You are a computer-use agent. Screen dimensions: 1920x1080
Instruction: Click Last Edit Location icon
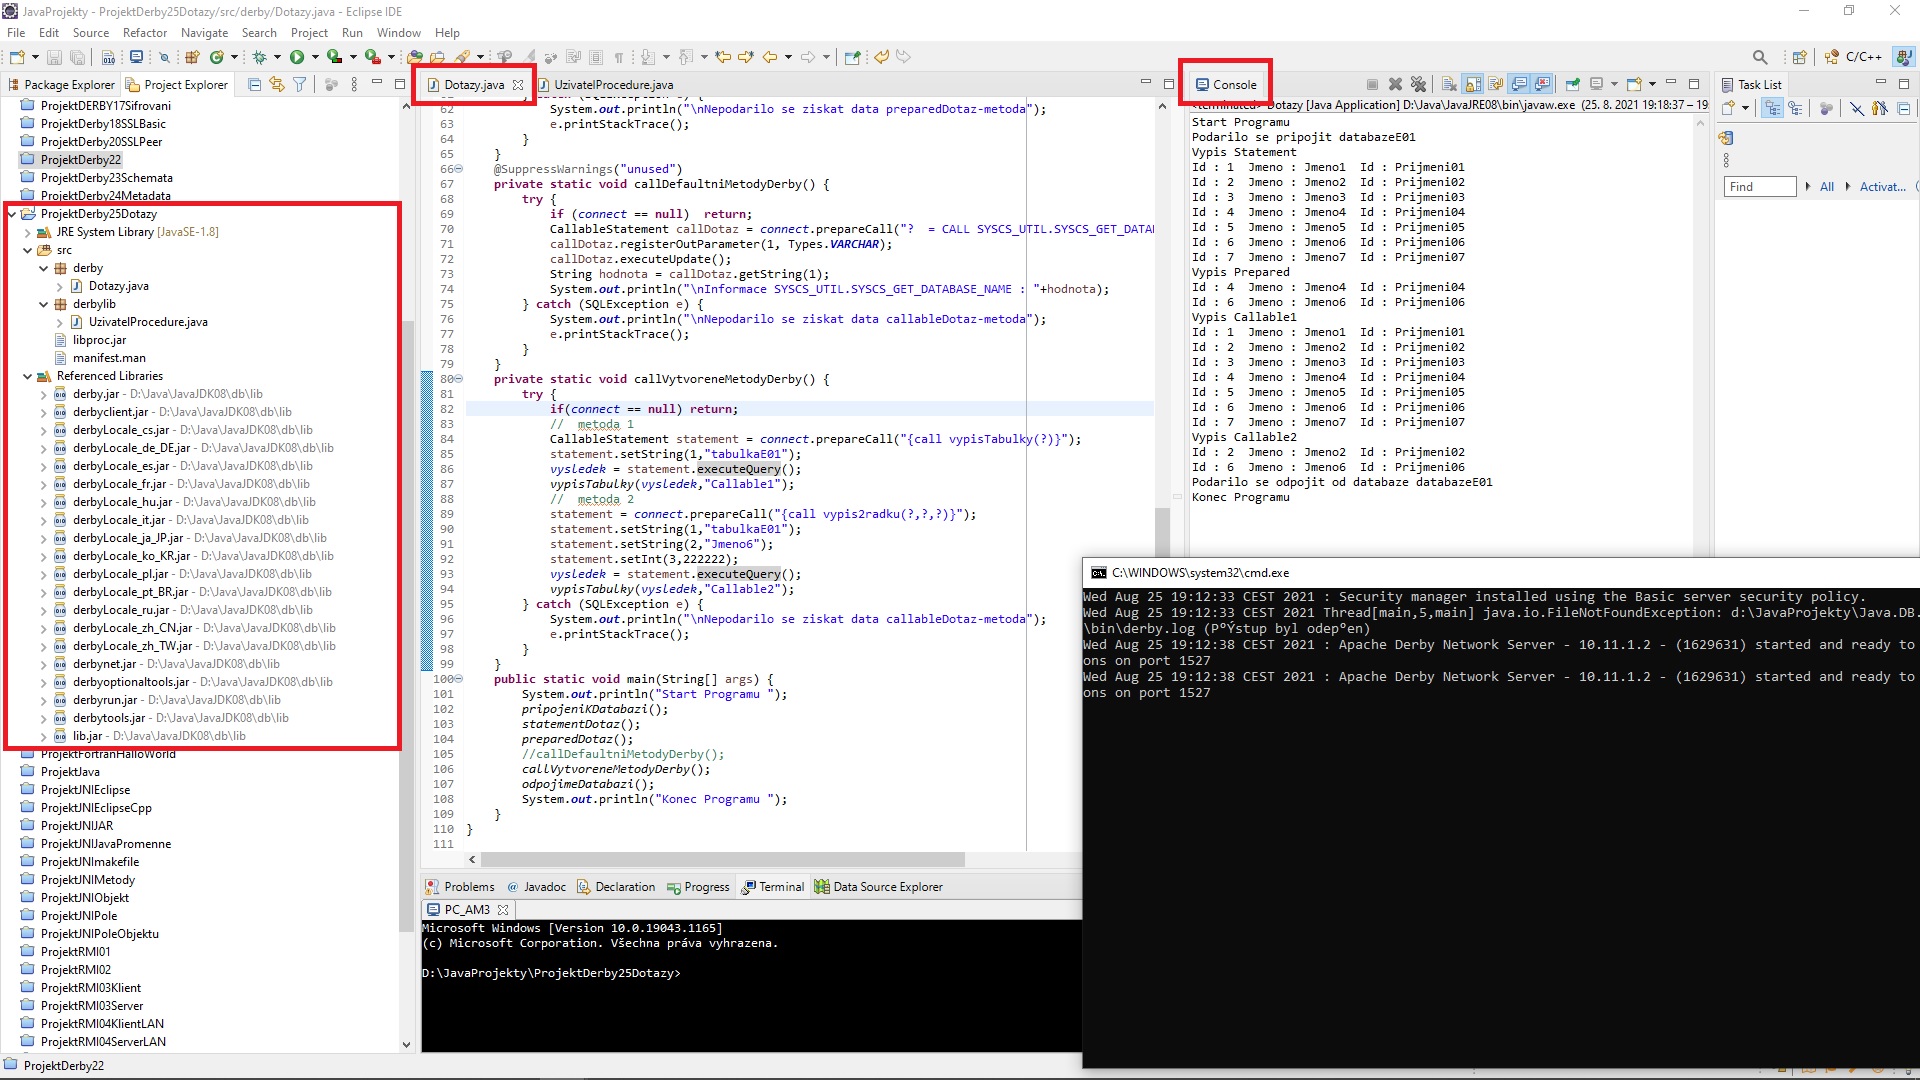(724, 57)
